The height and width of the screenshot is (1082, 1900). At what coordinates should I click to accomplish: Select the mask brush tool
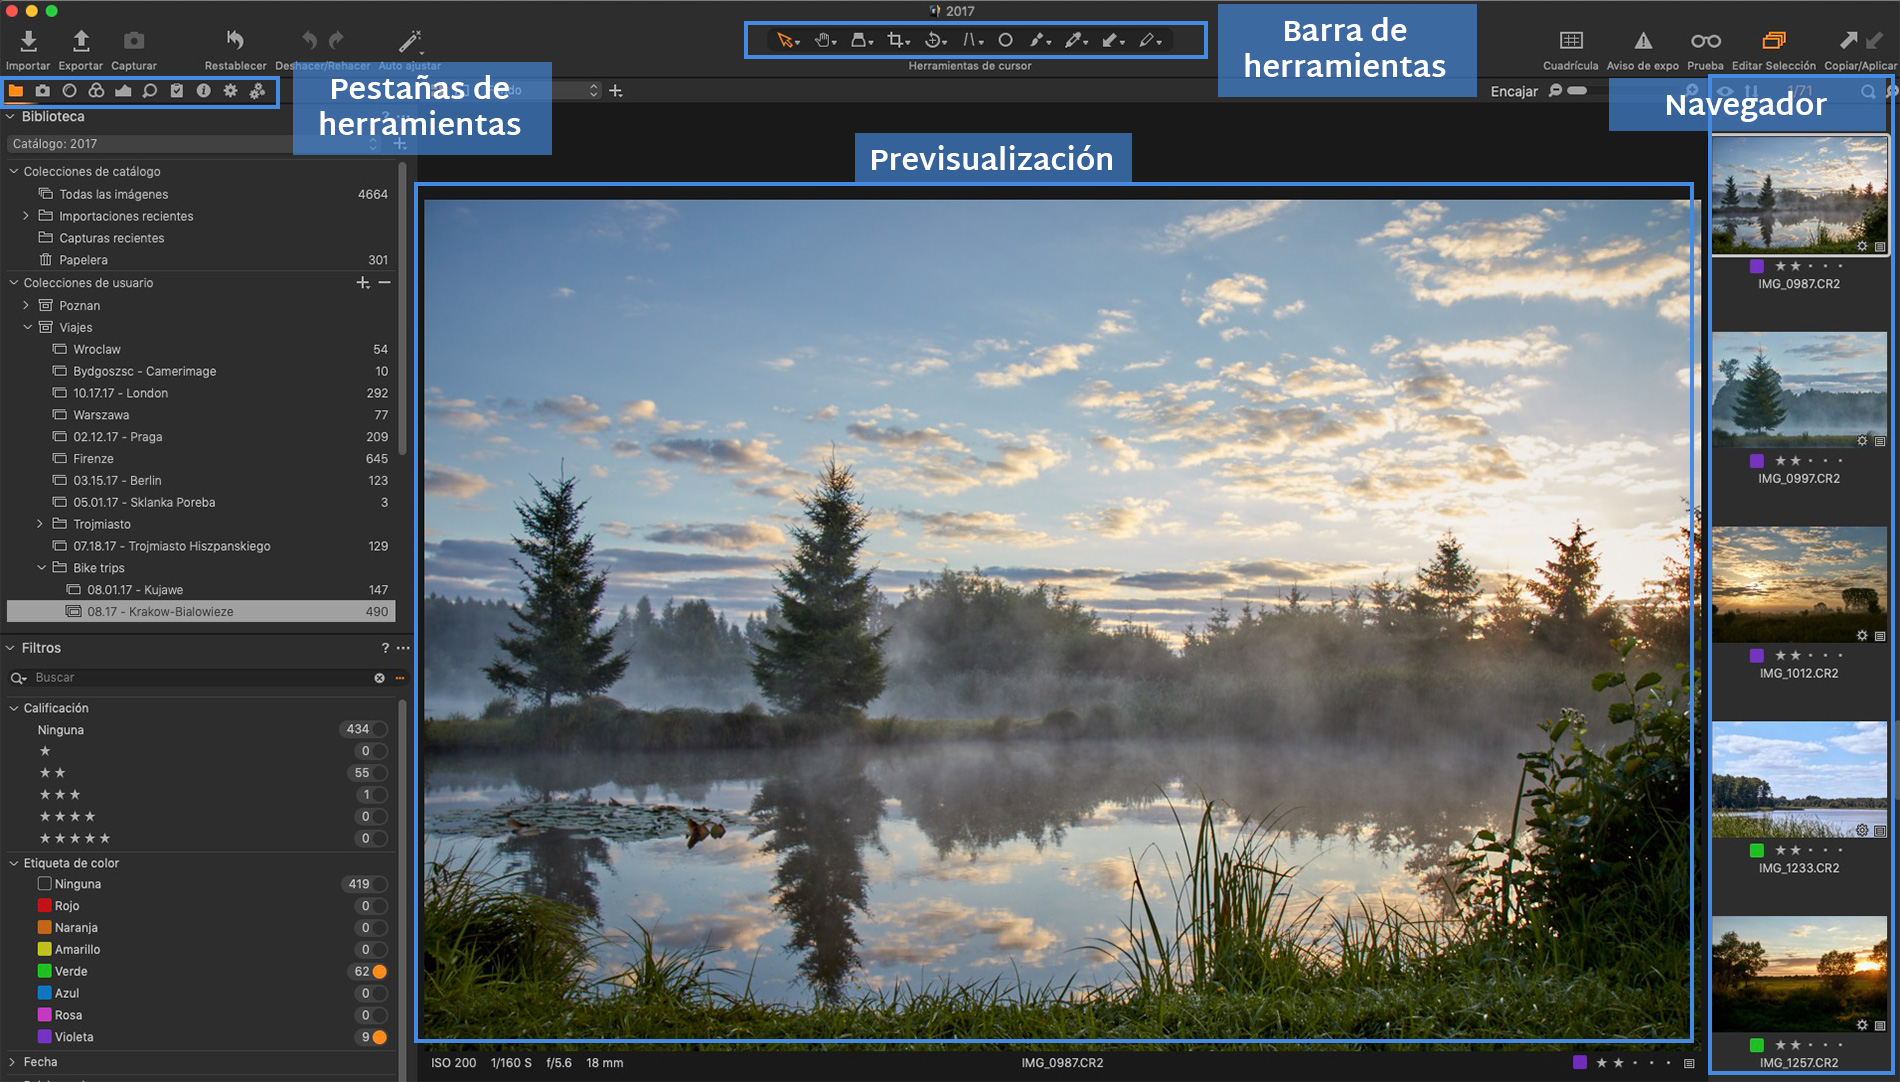tap(1039, 40)
